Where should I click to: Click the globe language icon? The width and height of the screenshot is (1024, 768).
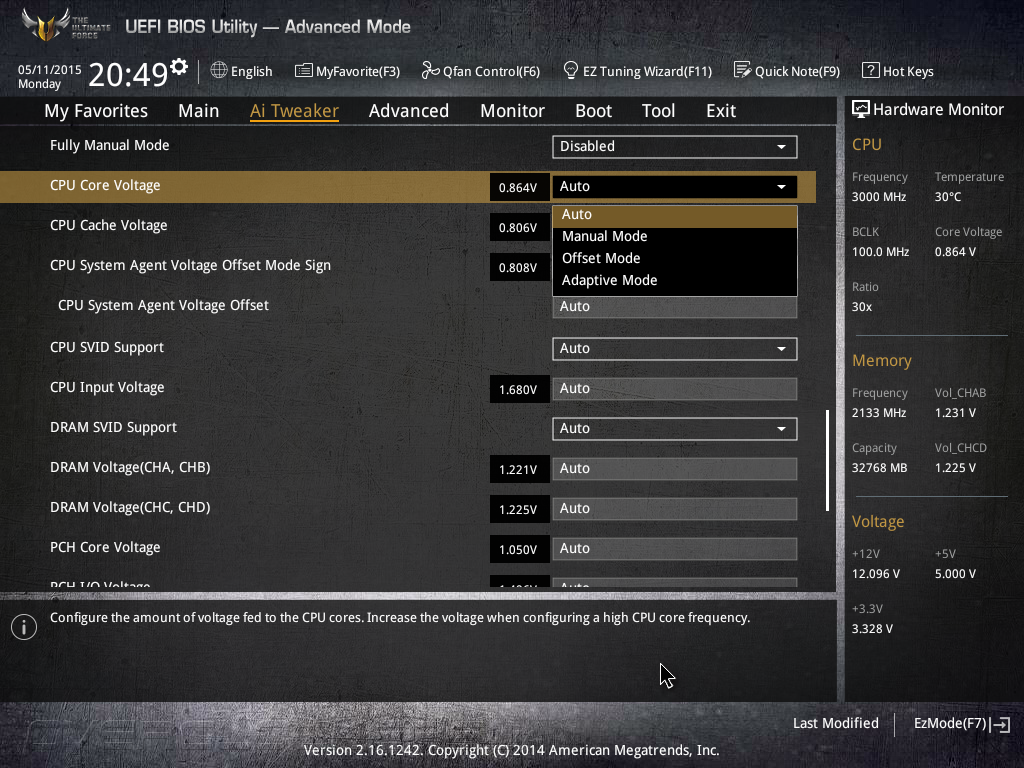pos(219,71)
